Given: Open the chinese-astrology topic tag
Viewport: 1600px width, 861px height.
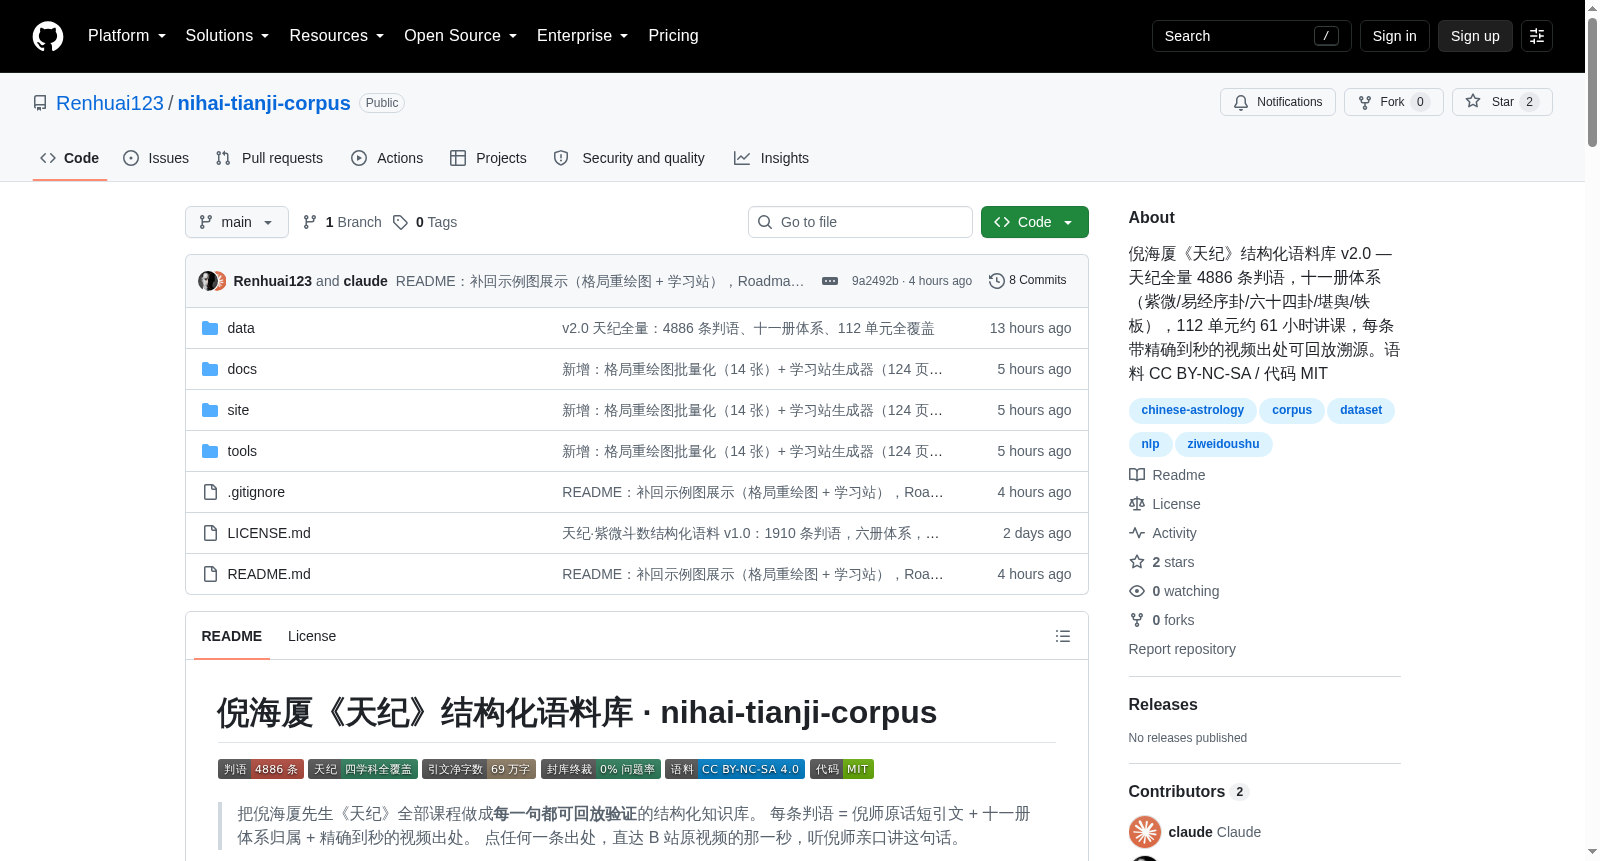Looking at the screenshot, I should tap(1193, 410).
